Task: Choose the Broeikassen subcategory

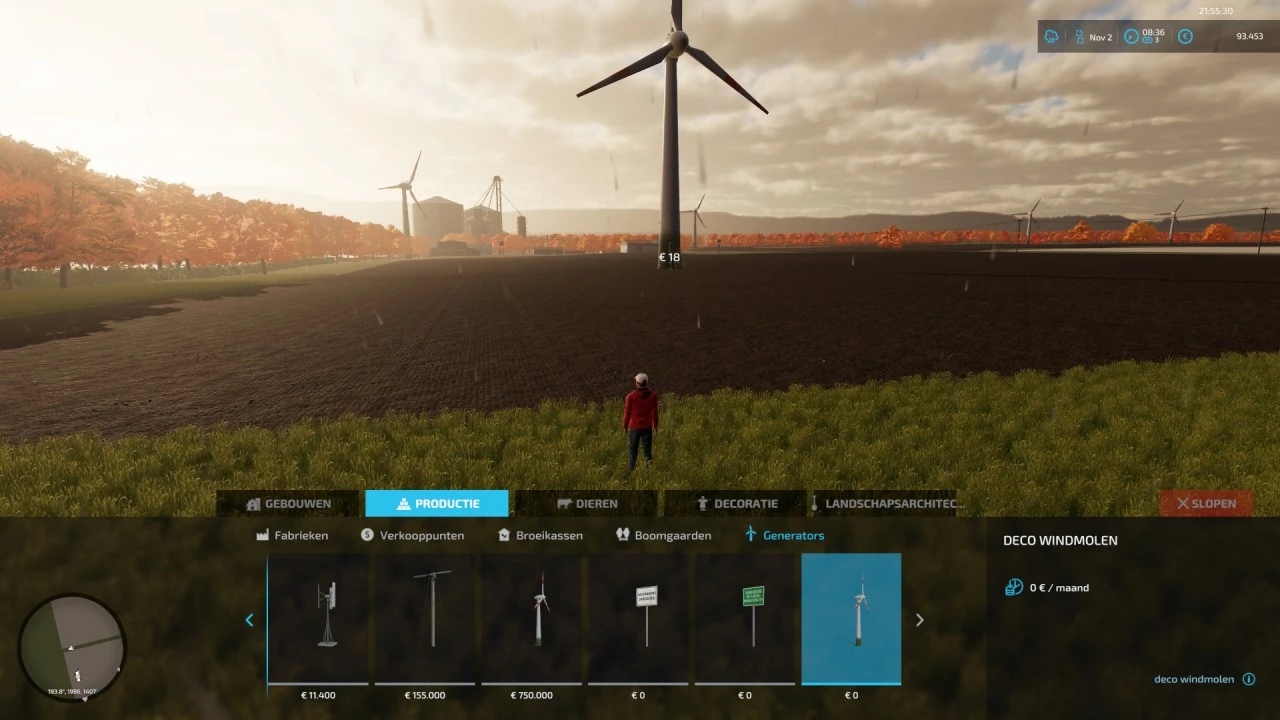Action: (540, 535)
